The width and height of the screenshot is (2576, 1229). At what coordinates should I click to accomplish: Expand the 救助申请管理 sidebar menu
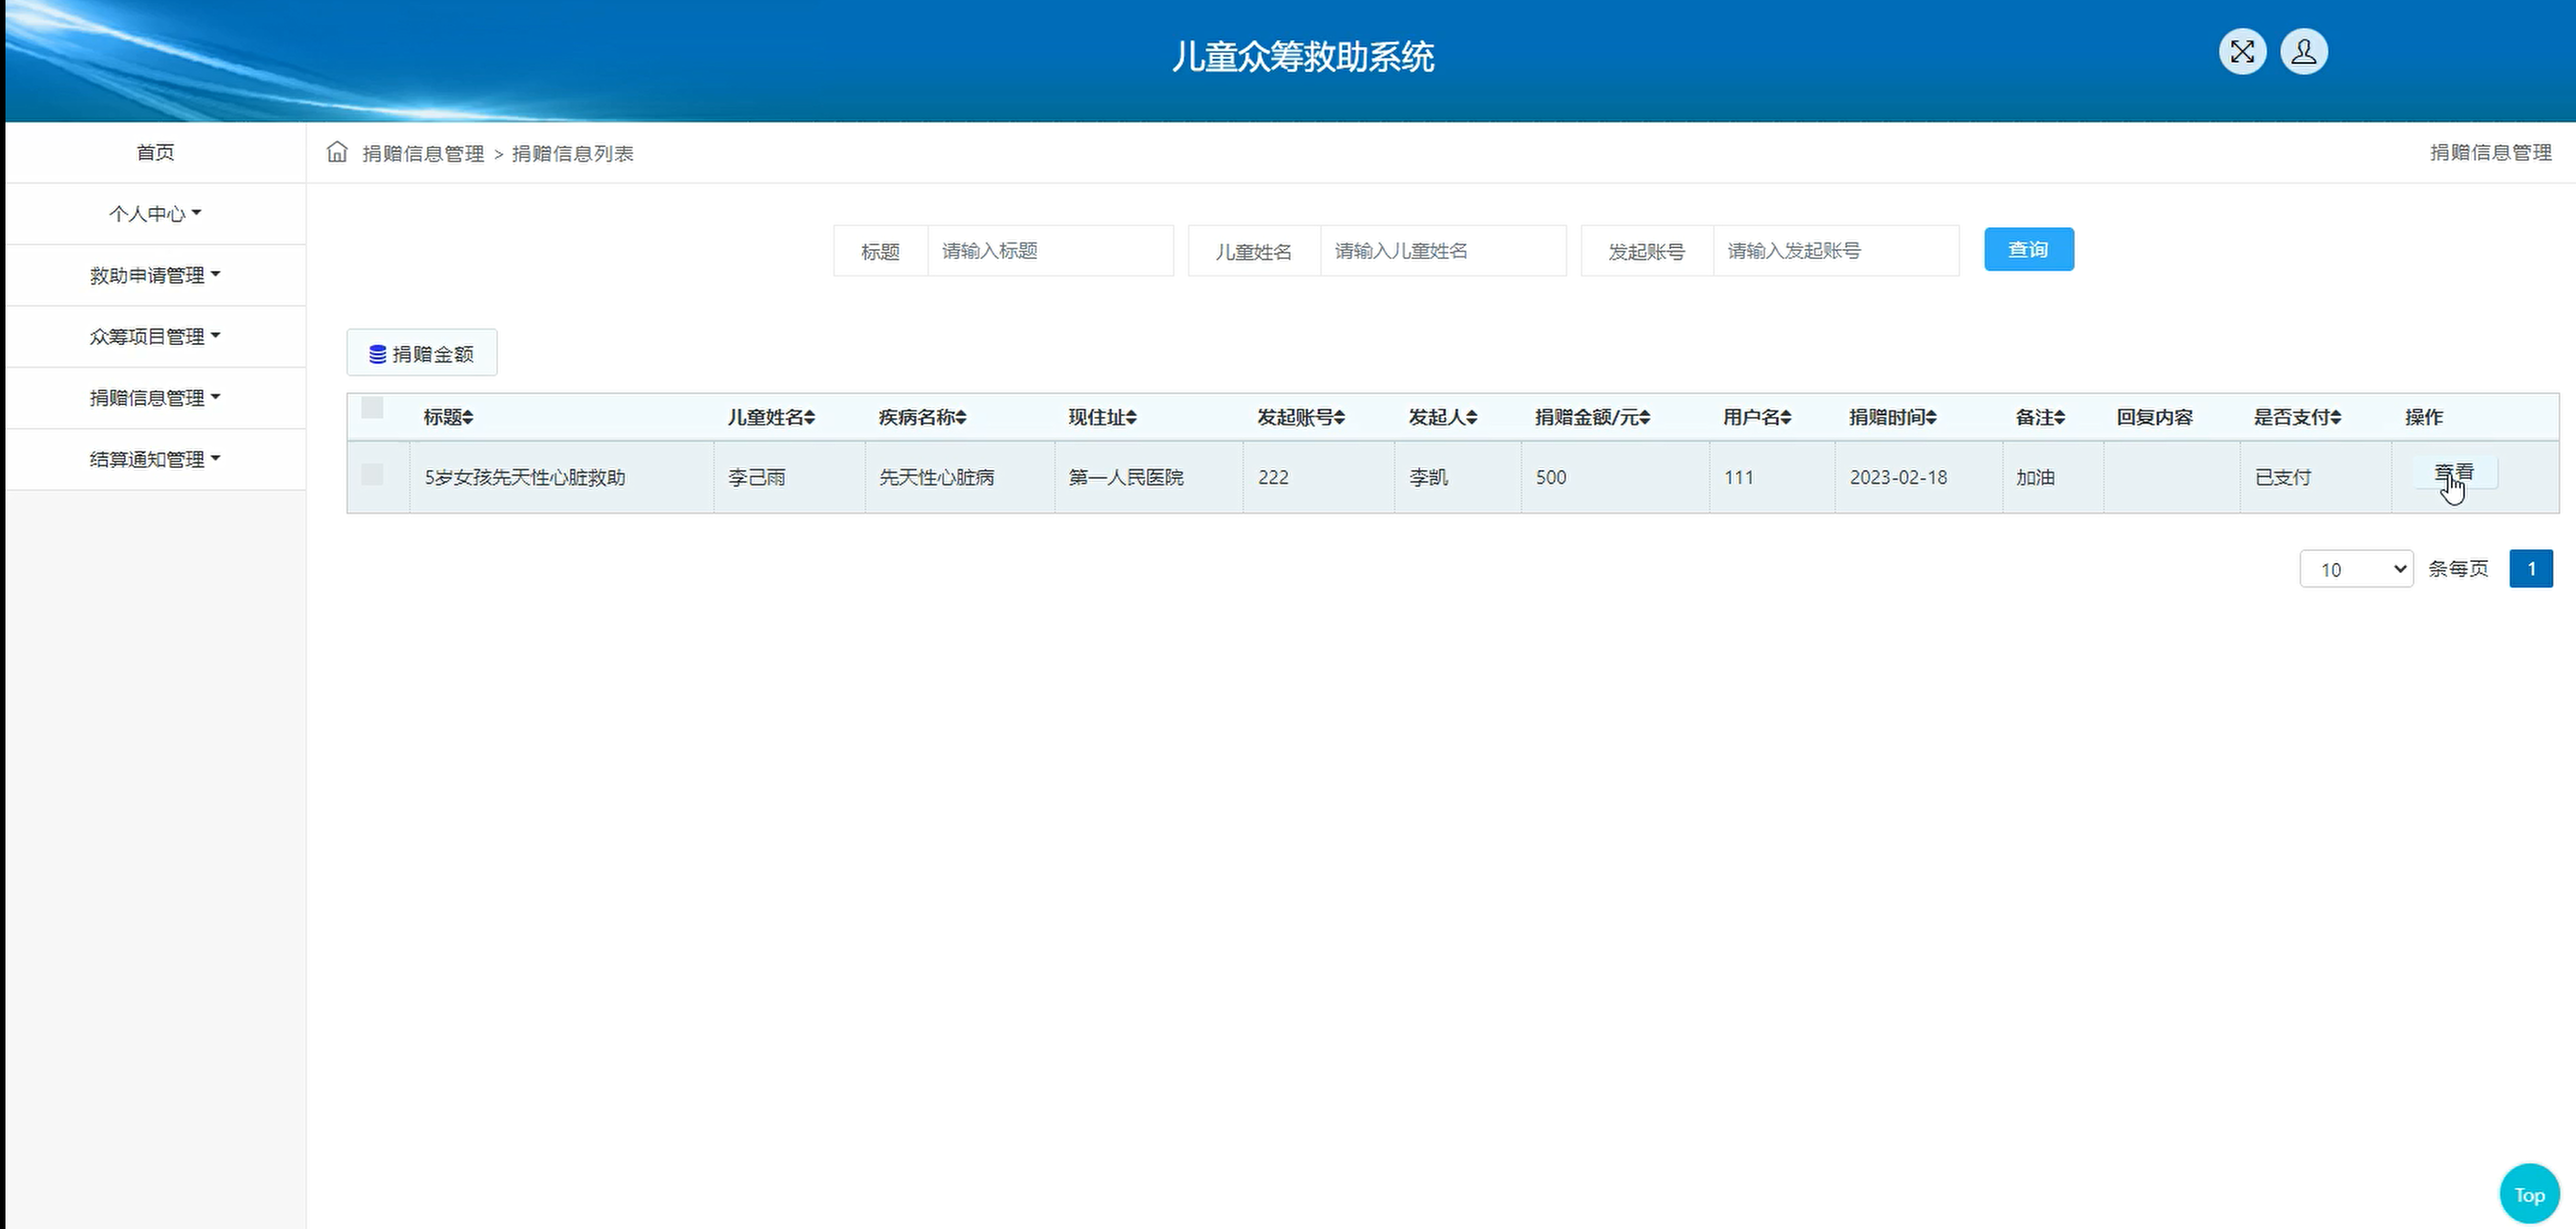click(x=155, y=275)
